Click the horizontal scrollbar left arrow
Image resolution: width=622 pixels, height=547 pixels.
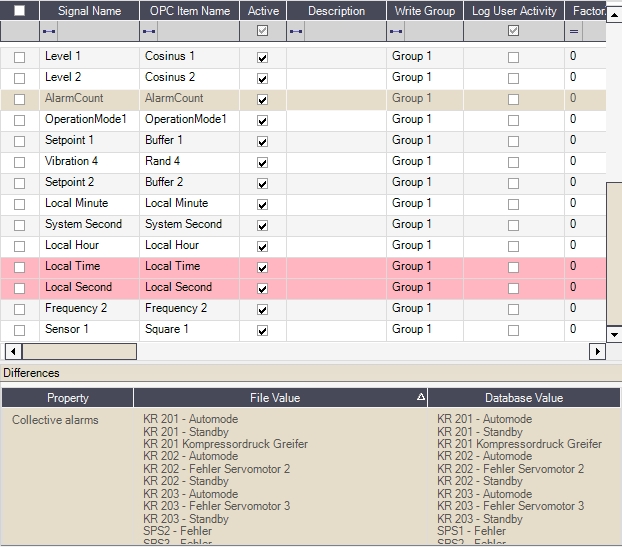click(13, 352)
